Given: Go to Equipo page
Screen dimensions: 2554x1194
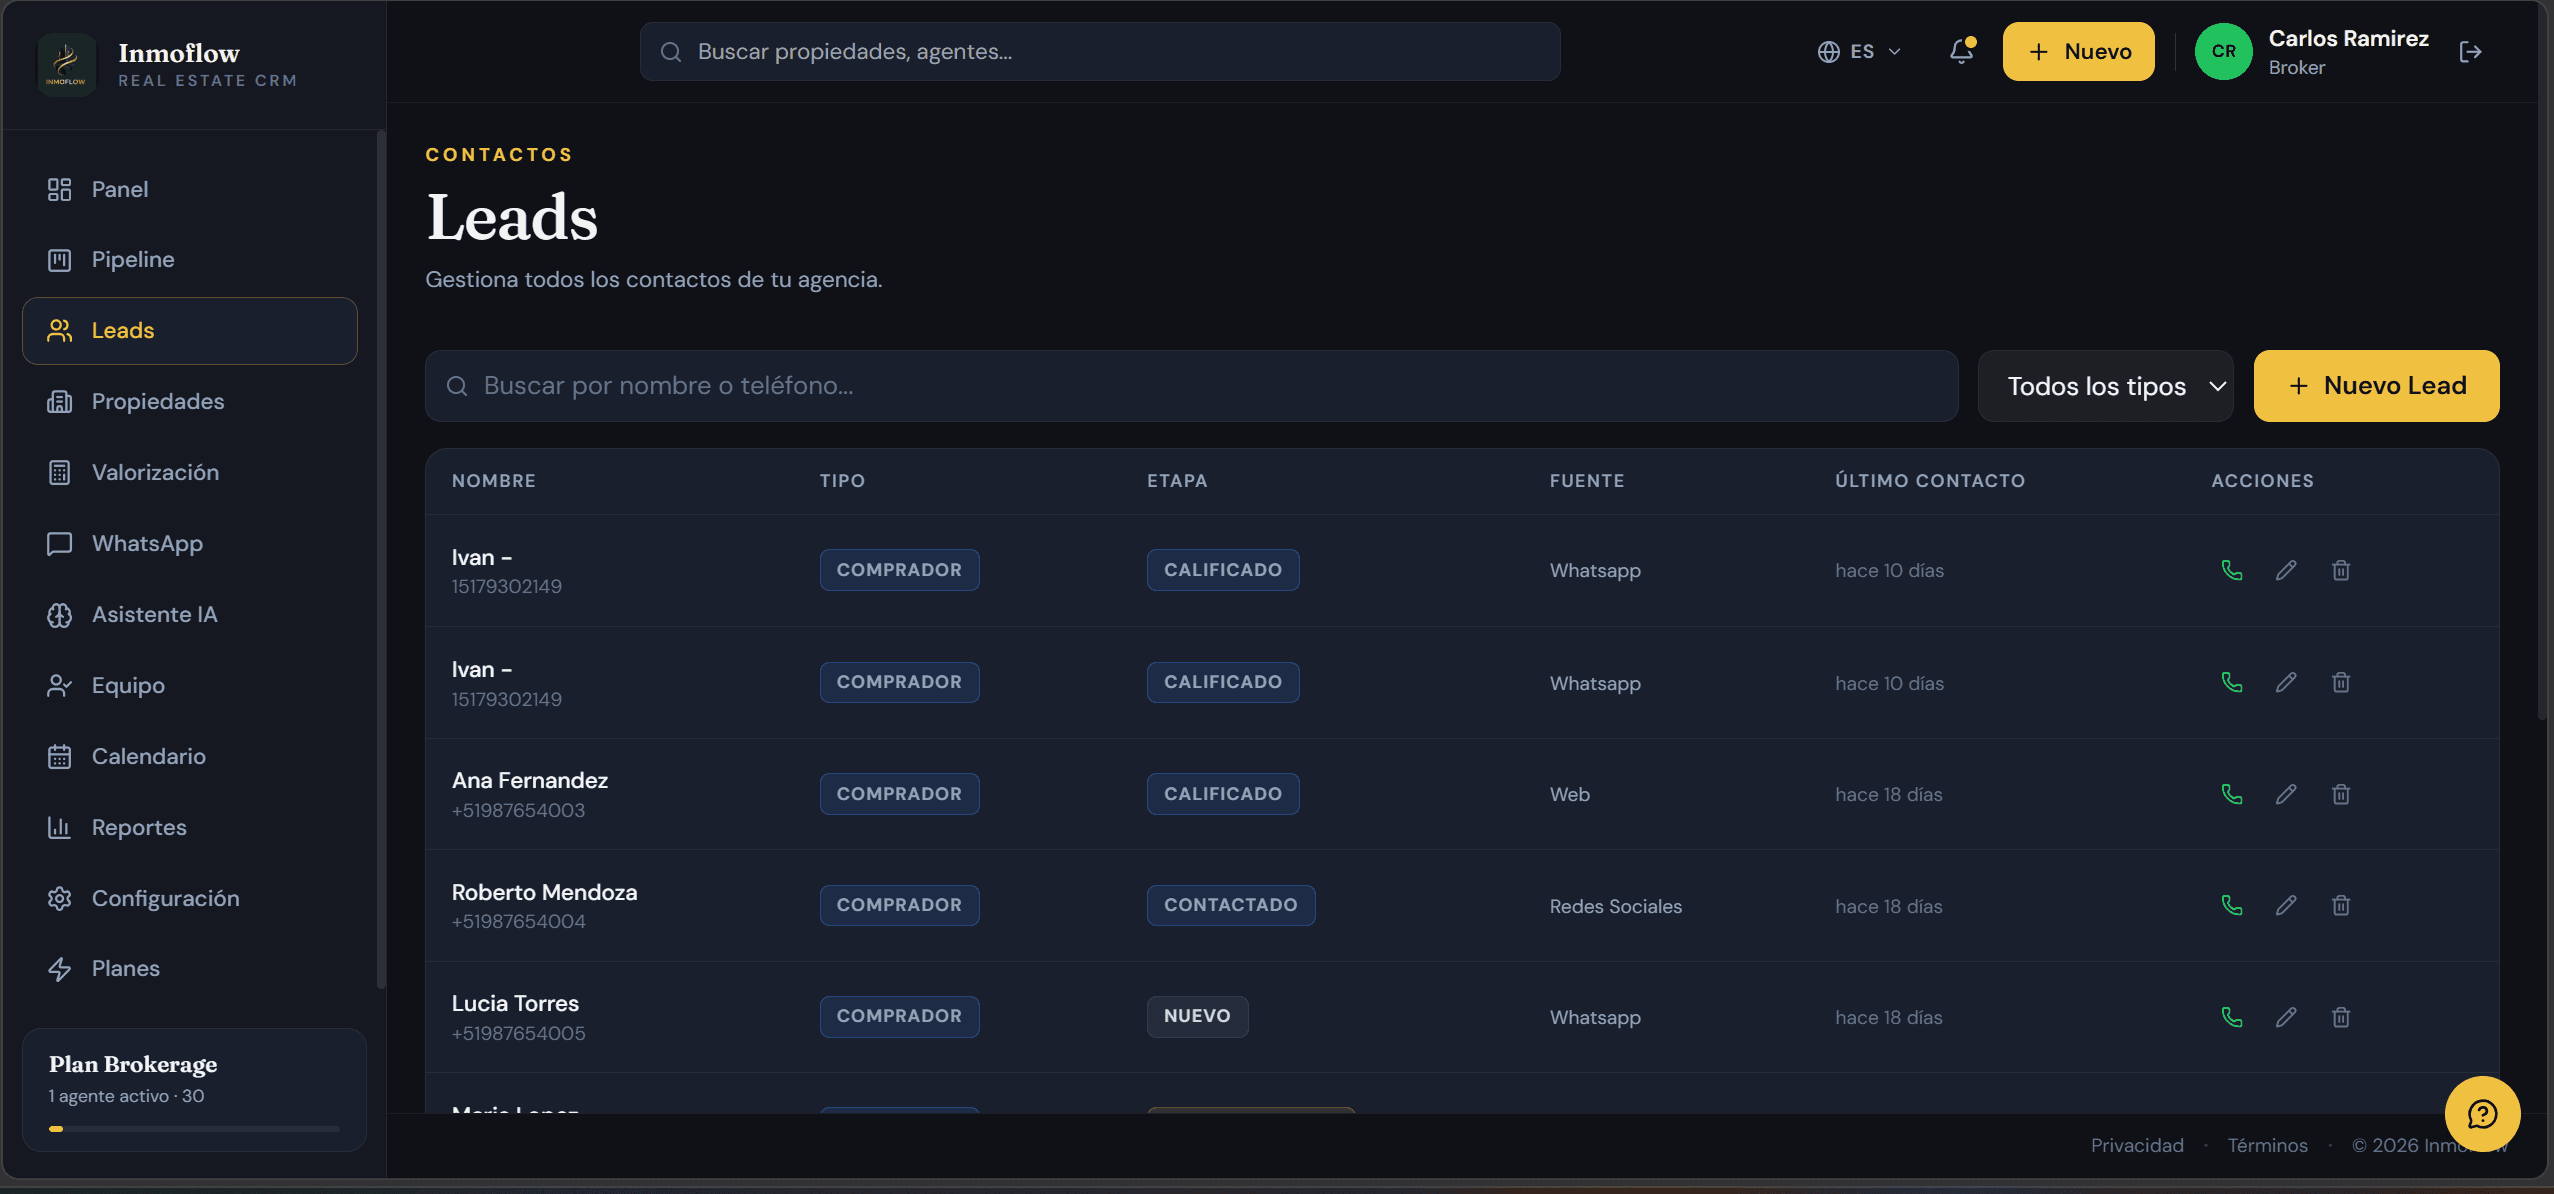Looking at the screenshot, I should [x=190, y=685].
